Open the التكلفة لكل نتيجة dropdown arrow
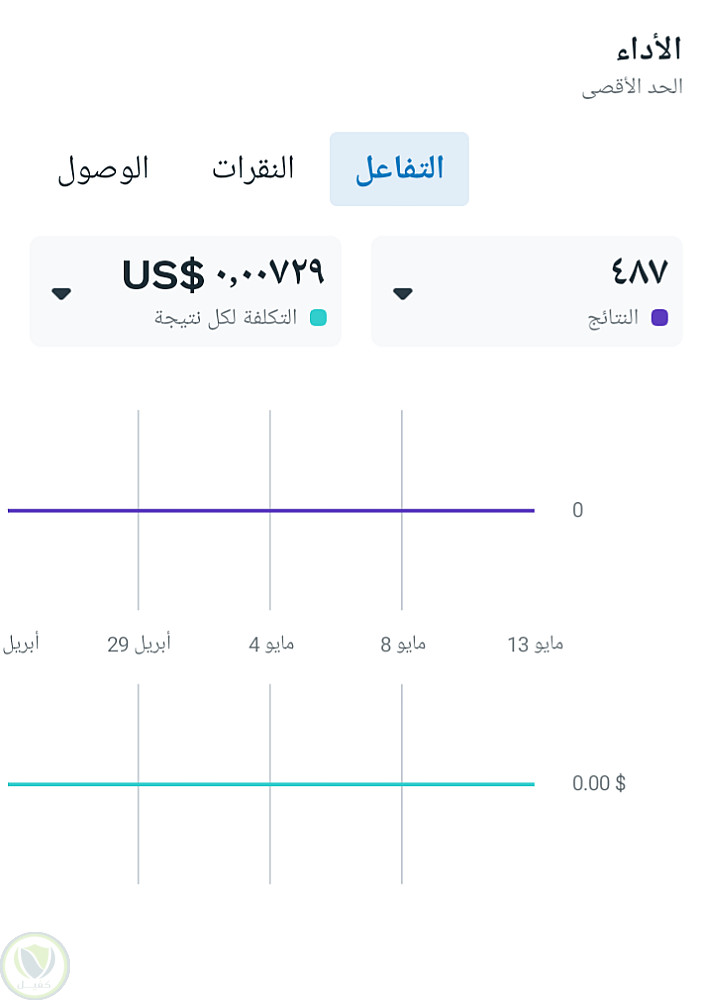Viewport: 709px width, 1000px height. [62, 294]
